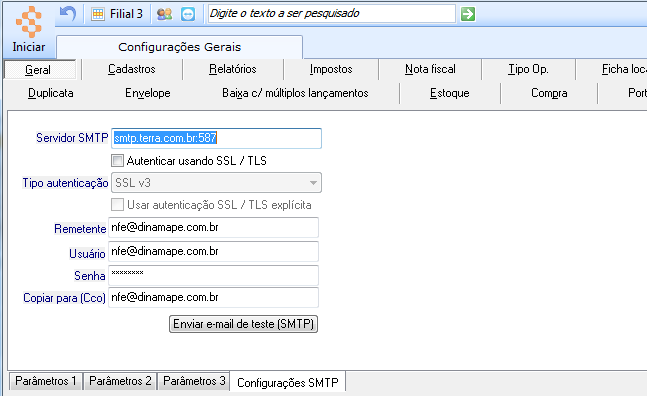This screenshot has height=396, width=647.
Task: Switch to Parâmetros 3 bottom tab
Action: (x=194, y=381)
